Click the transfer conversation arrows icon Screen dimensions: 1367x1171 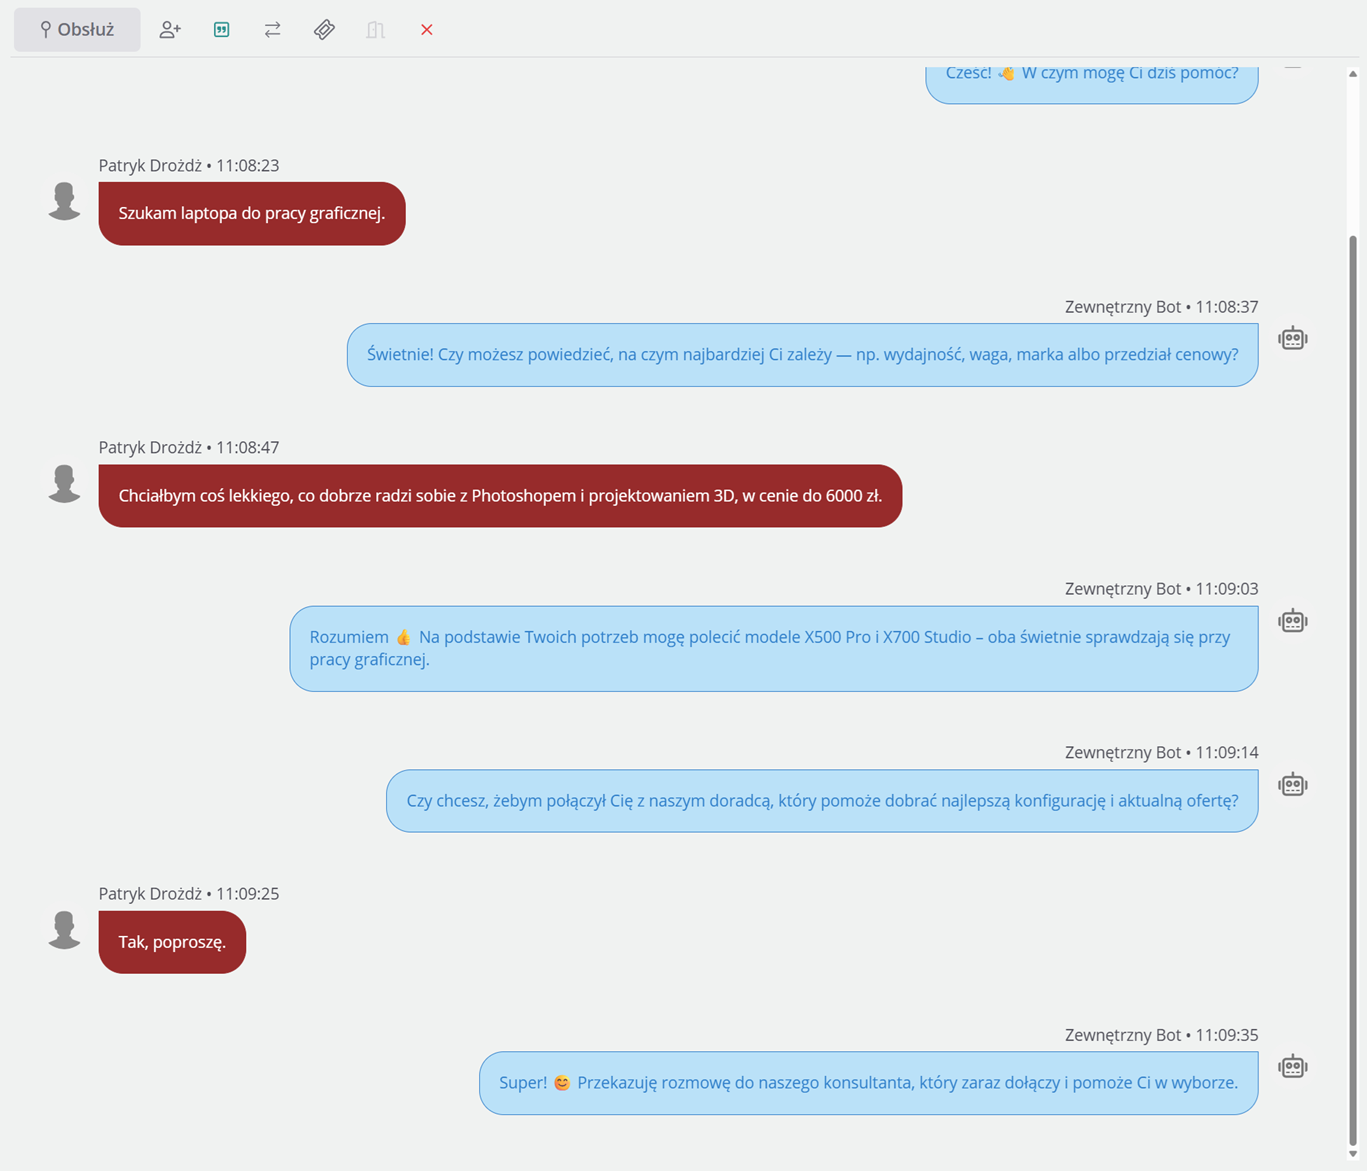(273, 30)
